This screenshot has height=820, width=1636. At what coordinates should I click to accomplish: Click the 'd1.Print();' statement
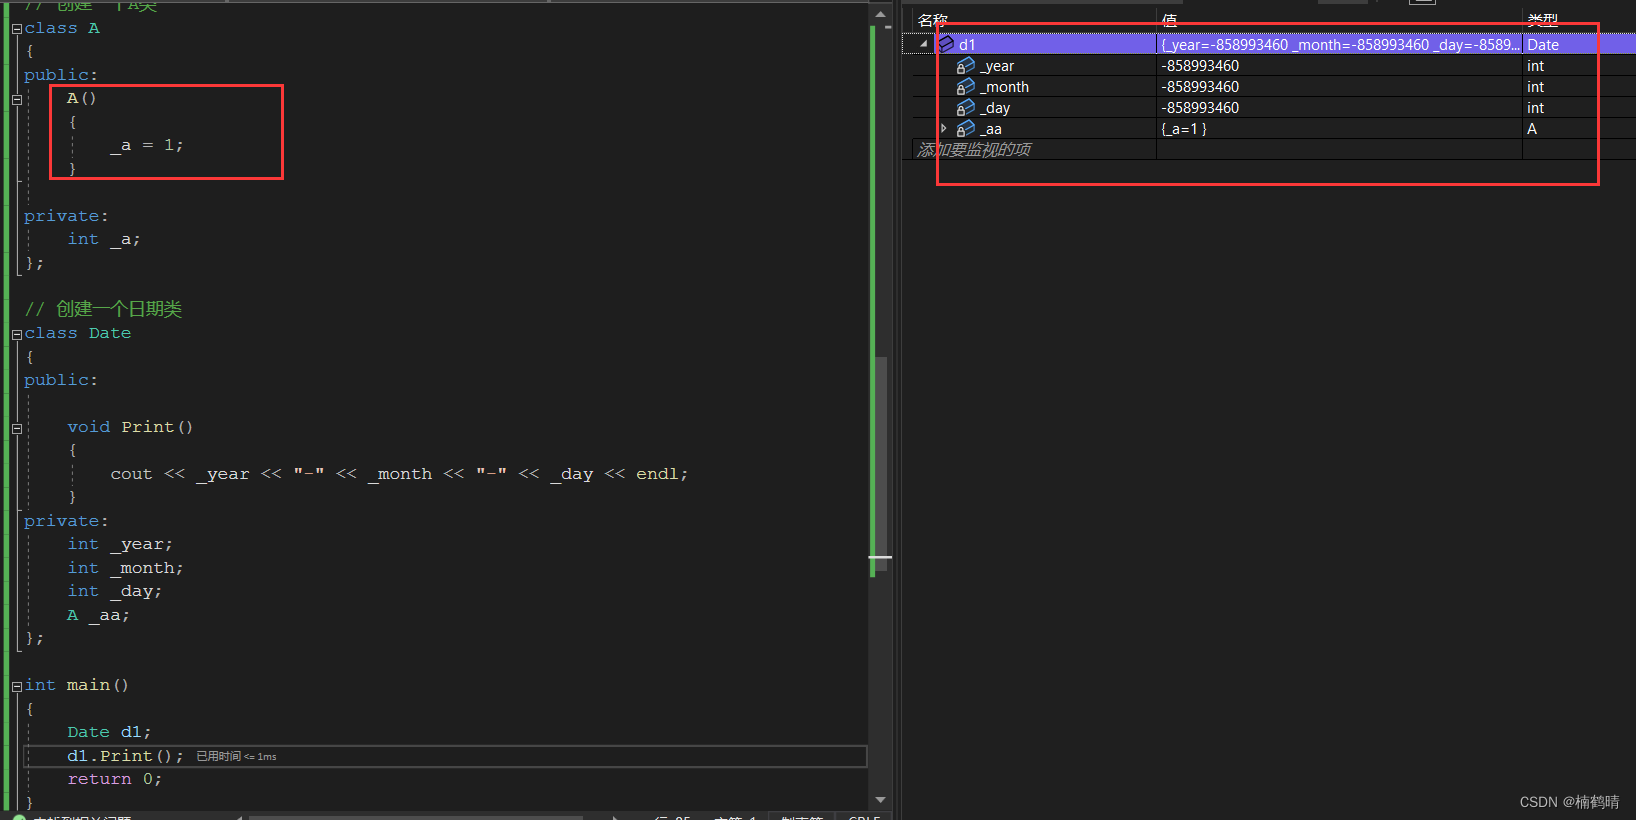125,756
